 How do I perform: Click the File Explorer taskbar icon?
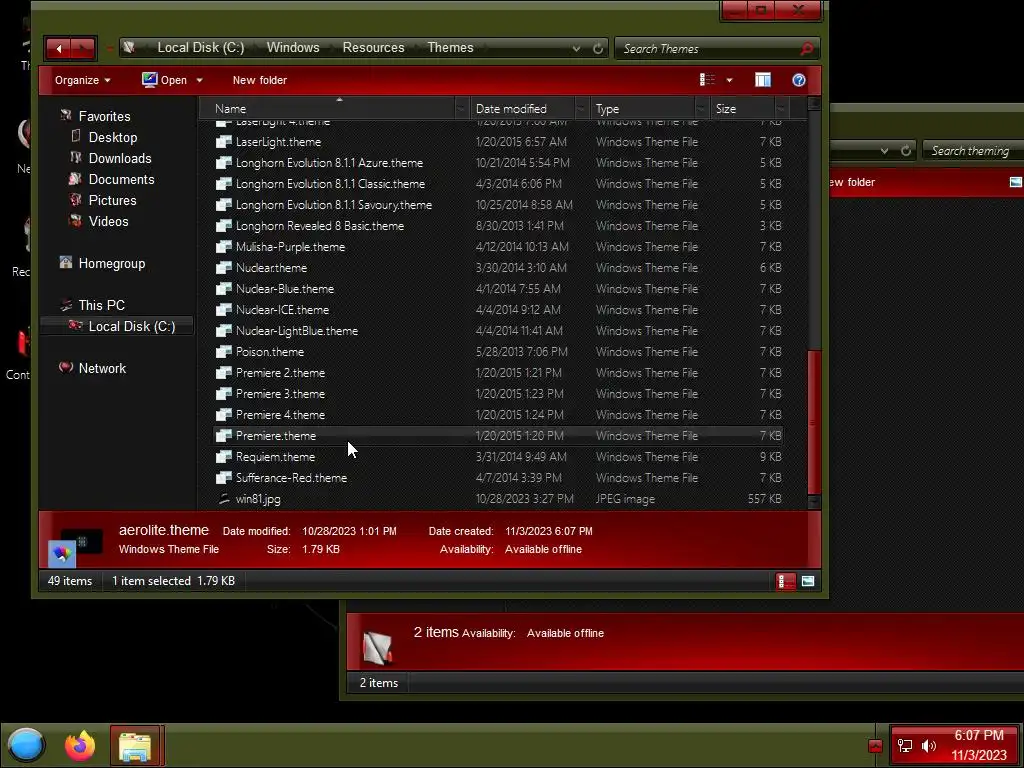(x=135, y=746)
